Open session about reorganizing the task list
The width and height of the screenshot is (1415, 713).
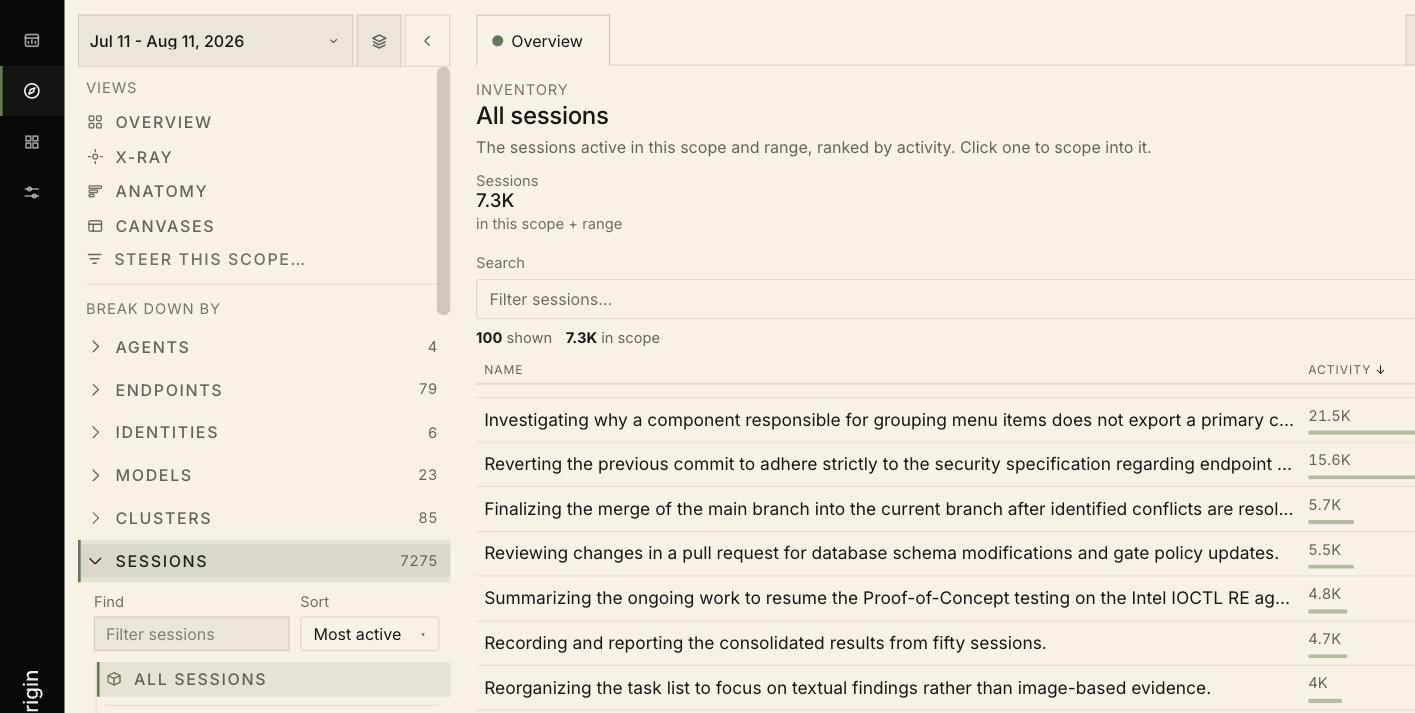[x=847, y=688]
